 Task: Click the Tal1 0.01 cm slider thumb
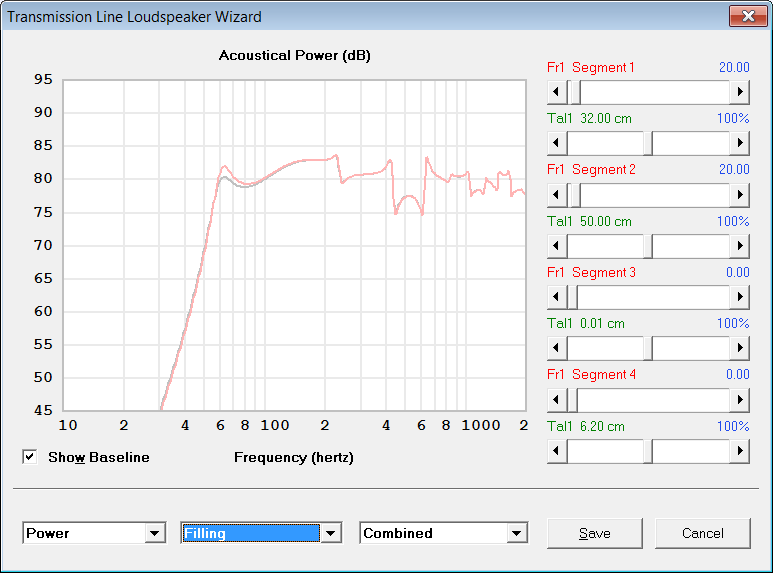pos(648,348)
